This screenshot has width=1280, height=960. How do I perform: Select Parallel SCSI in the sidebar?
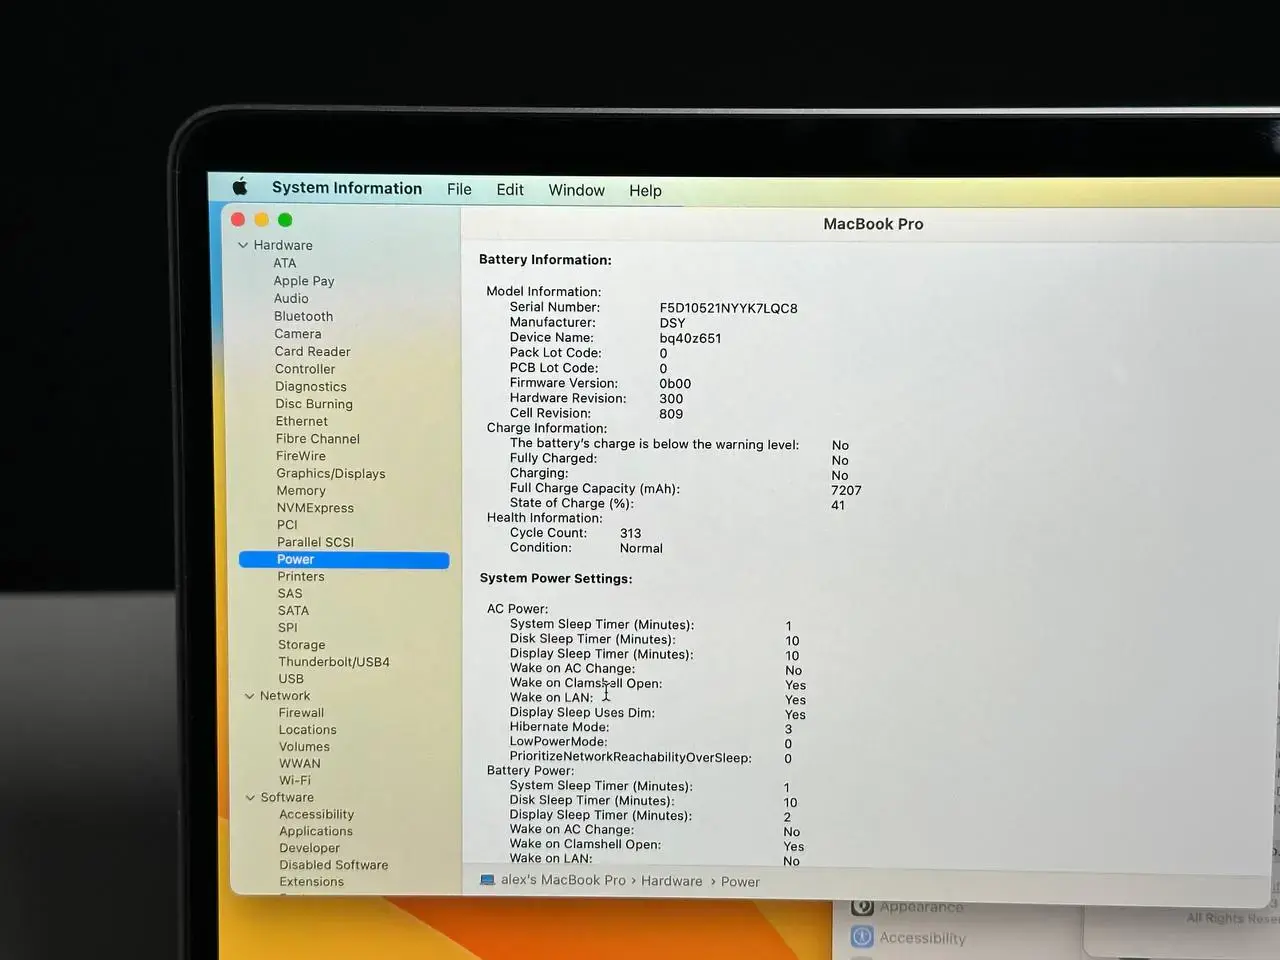coord(315,542)
